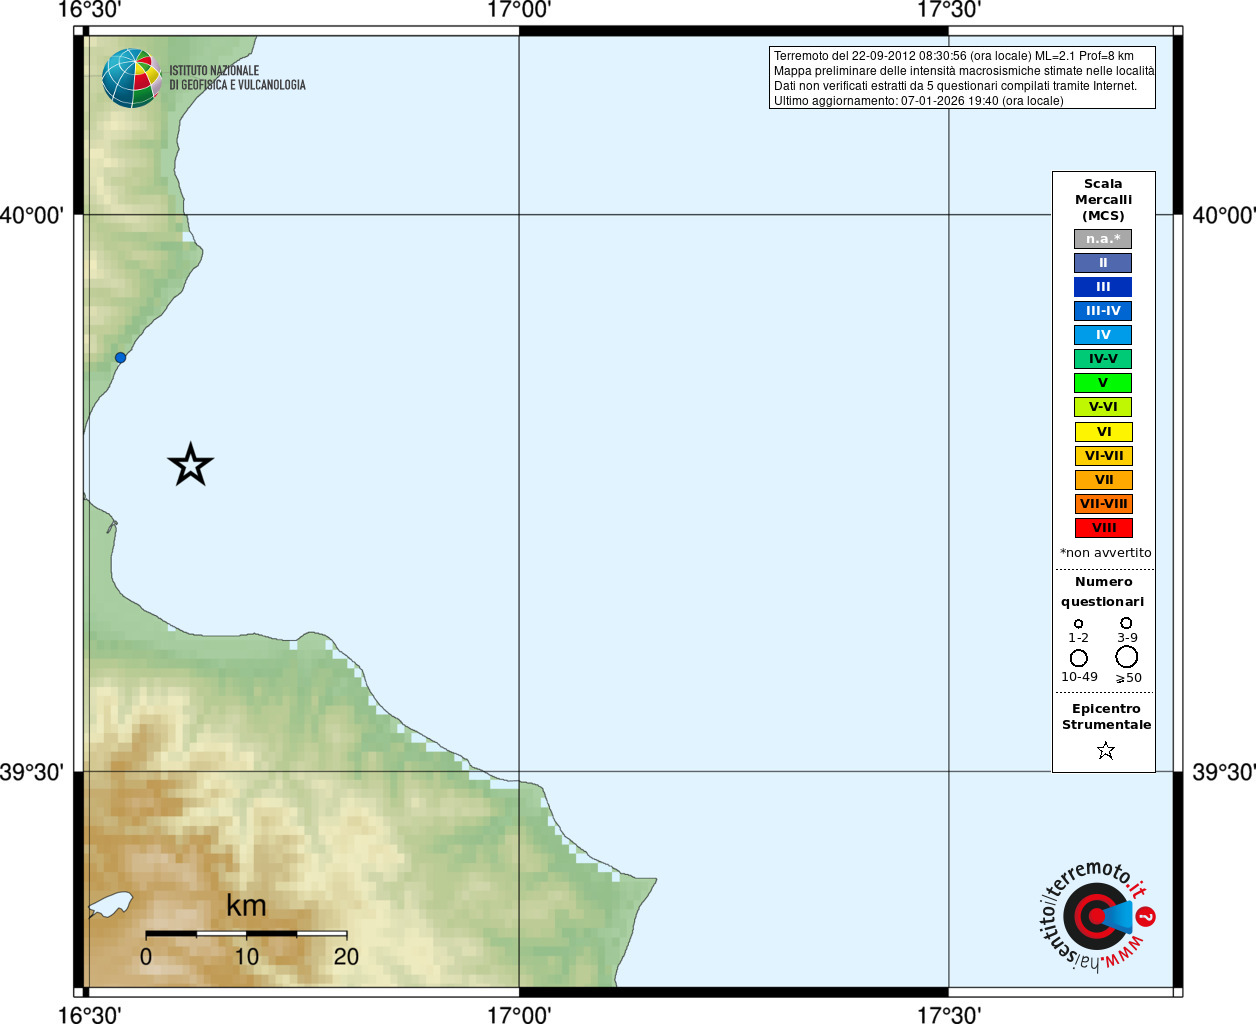
Task: Click the 'km' scale bar label
Action: (246, 906)
